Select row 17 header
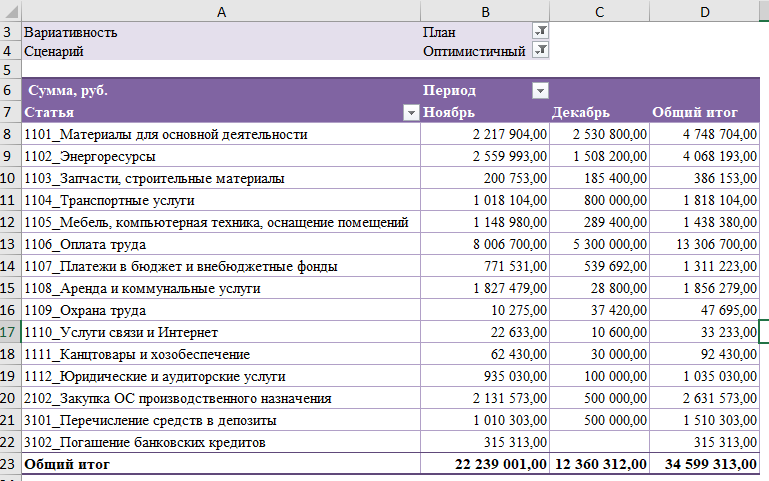Screen dimensions: 769x481 click(x=10, y=332)
